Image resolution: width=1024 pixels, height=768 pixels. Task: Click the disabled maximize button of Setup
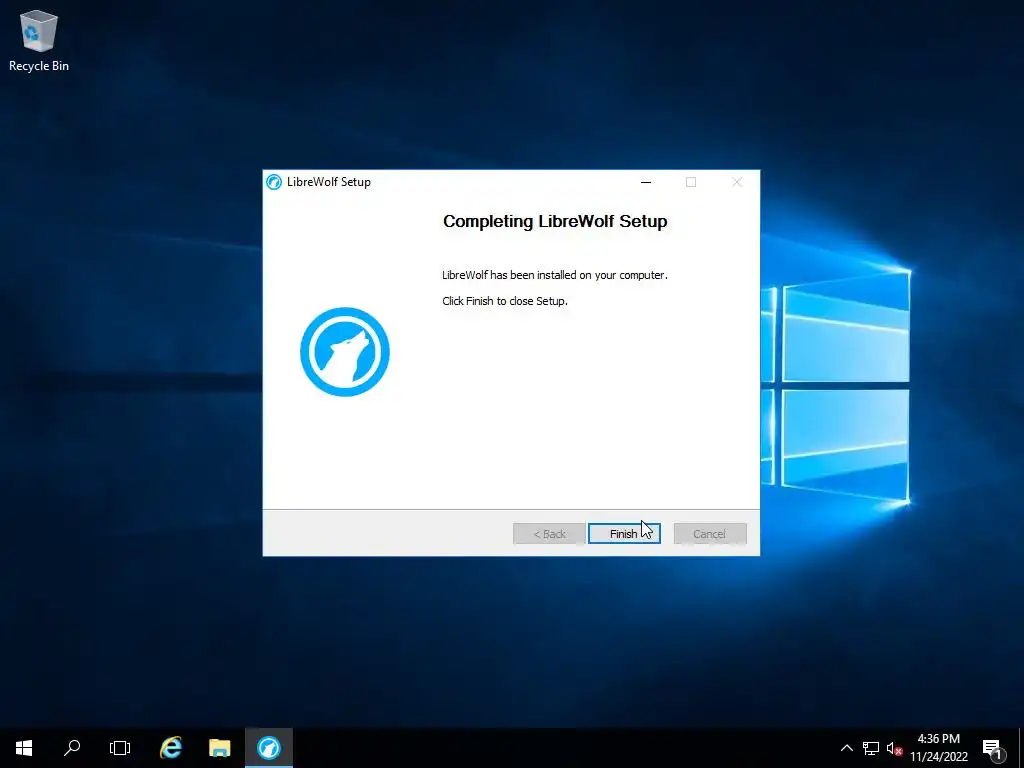(x=691, y=182)
